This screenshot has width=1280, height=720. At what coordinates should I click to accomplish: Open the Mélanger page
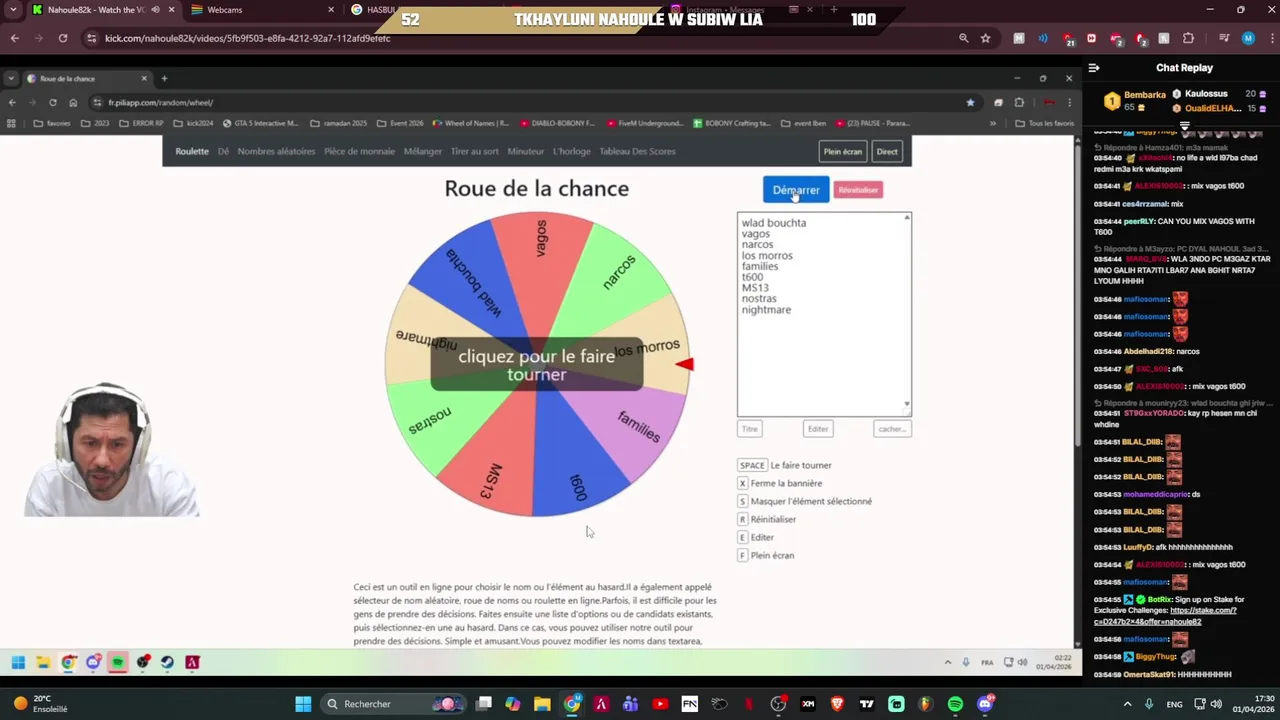click(422, 152)
